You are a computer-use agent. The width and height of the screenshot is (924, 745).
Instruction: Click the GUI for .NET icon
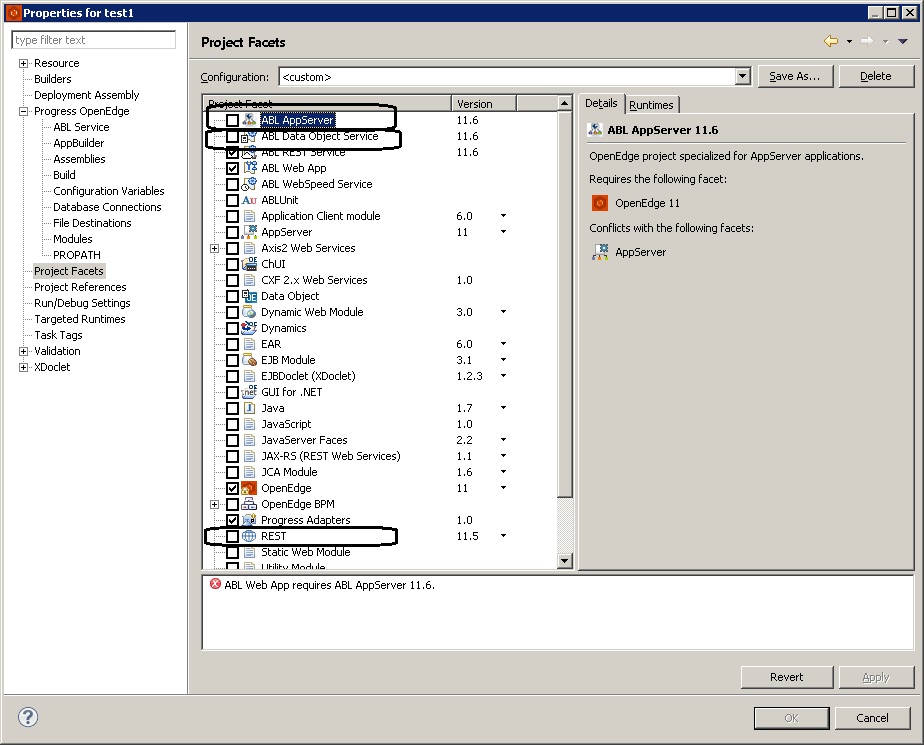[249, 392]
